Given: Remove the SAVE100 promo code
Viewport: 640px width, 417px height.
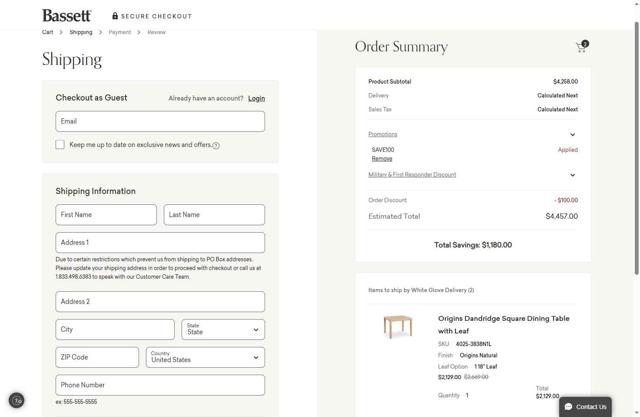Looking at the screenshot, I should click(382, 158).
